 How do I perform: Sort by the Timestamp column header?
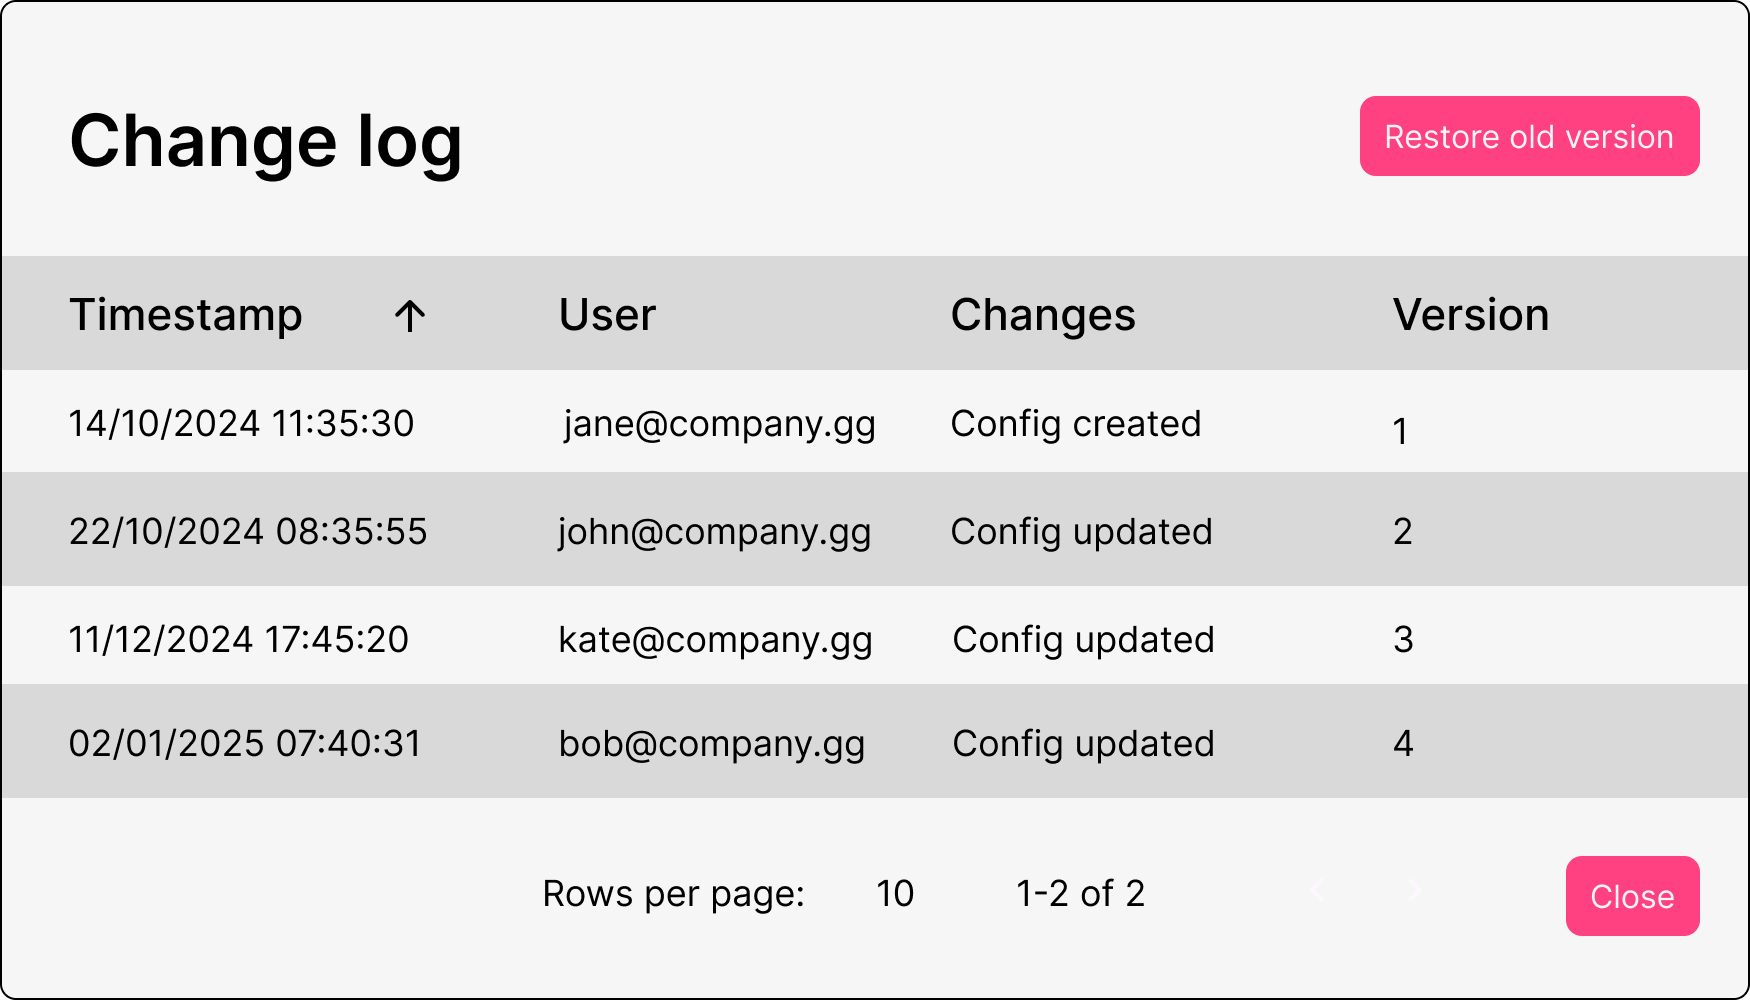(186, 315)
